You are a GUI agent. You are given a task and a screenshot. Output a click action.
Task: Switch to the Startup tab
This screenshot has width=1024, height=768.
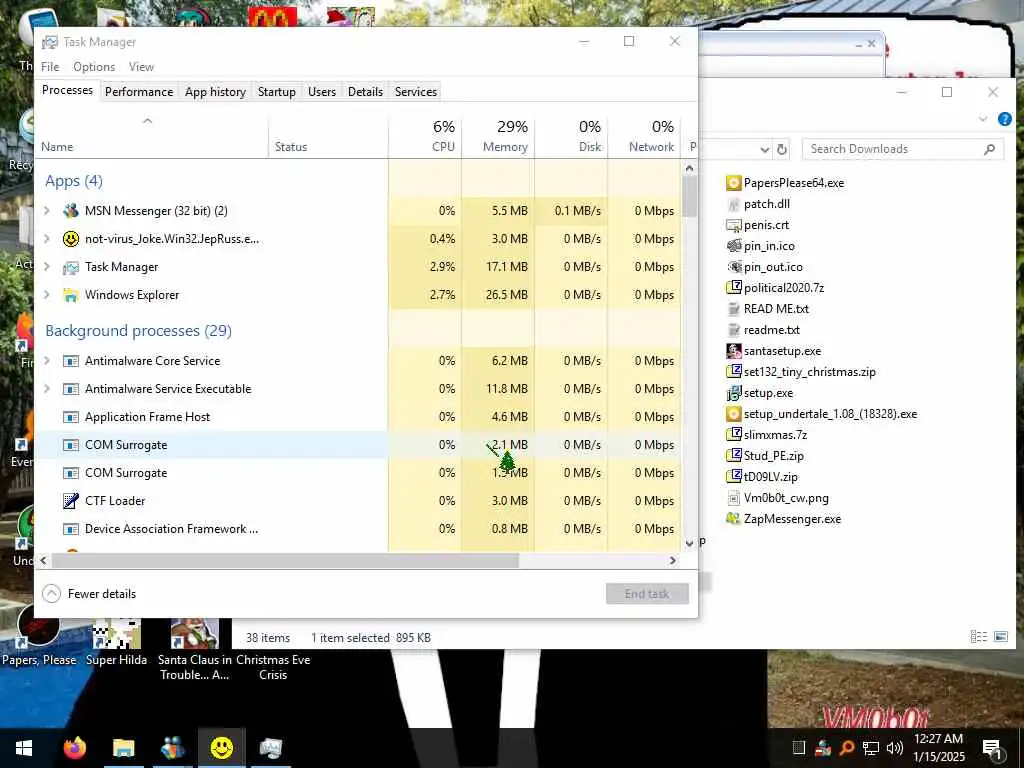(277, 92)
